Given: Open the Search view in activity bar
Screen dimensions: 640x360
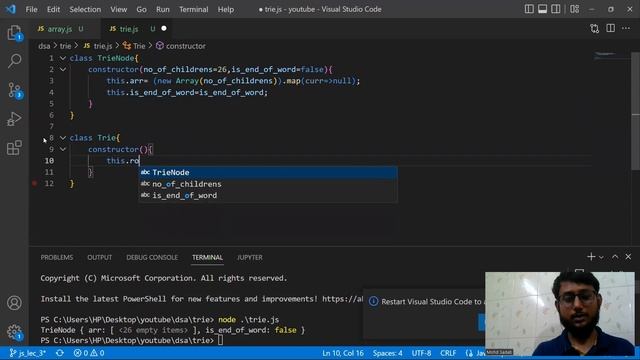Looking at the screenshot, I should click(x=14, y=61).
